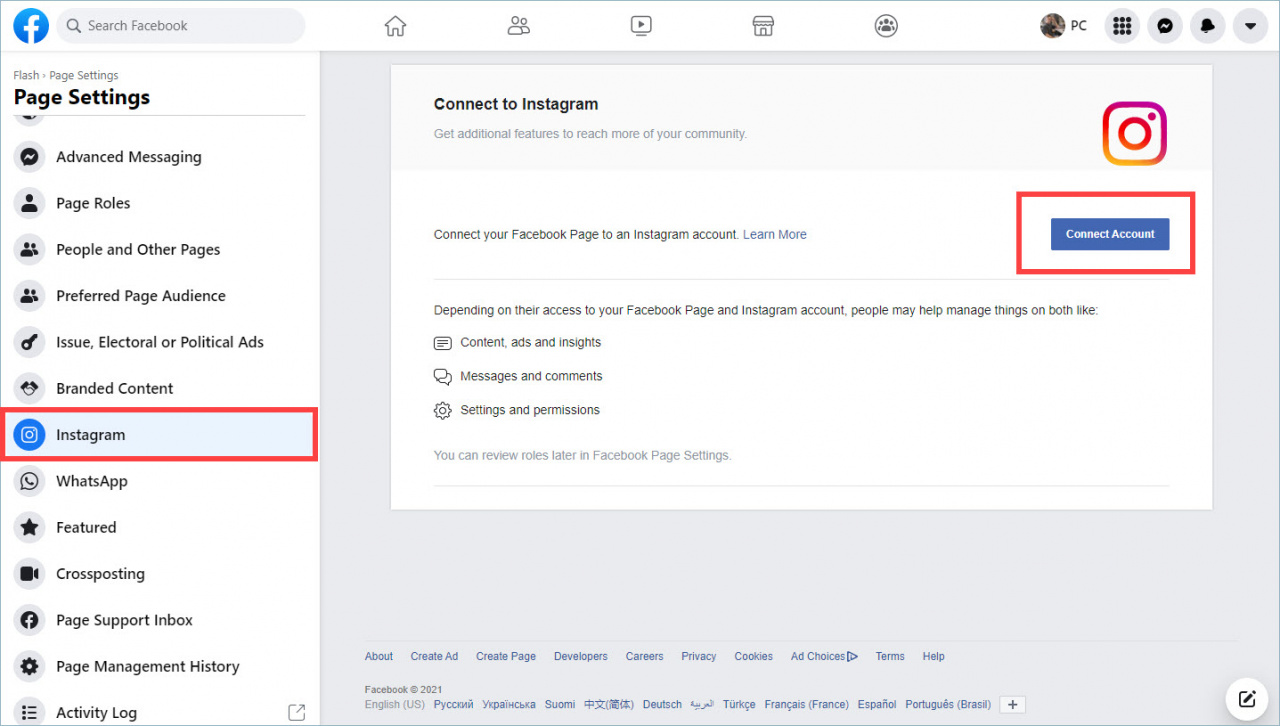Screen dimensions: 1280x726
Task: Click the Page Settings breadcrumb link
Action: (84, 75)
